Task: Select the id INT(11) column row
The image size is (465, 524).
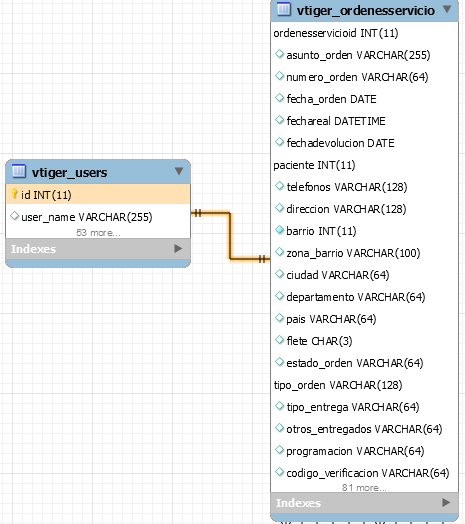Action: tap(98, 194)
